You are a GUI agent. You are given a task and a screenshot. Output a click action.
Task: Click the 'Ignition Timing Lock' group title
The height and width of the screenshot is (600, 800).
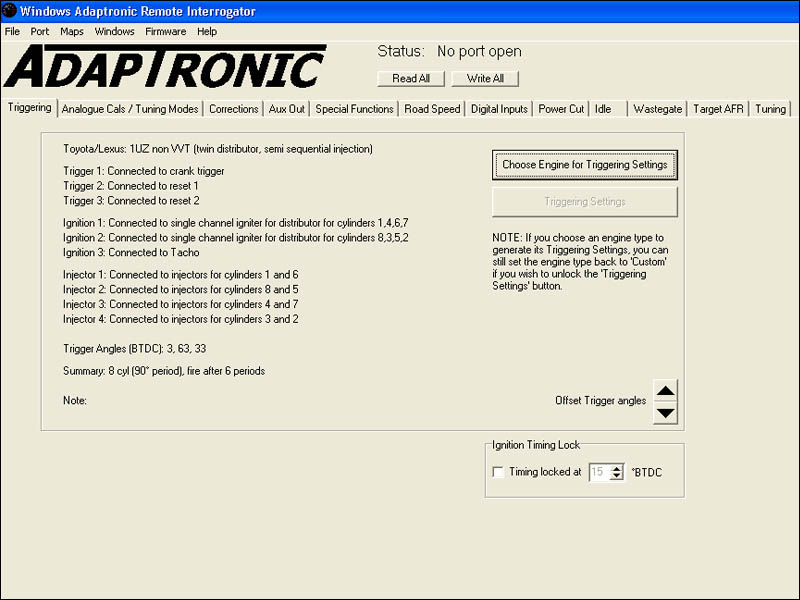tap(536, 445)
